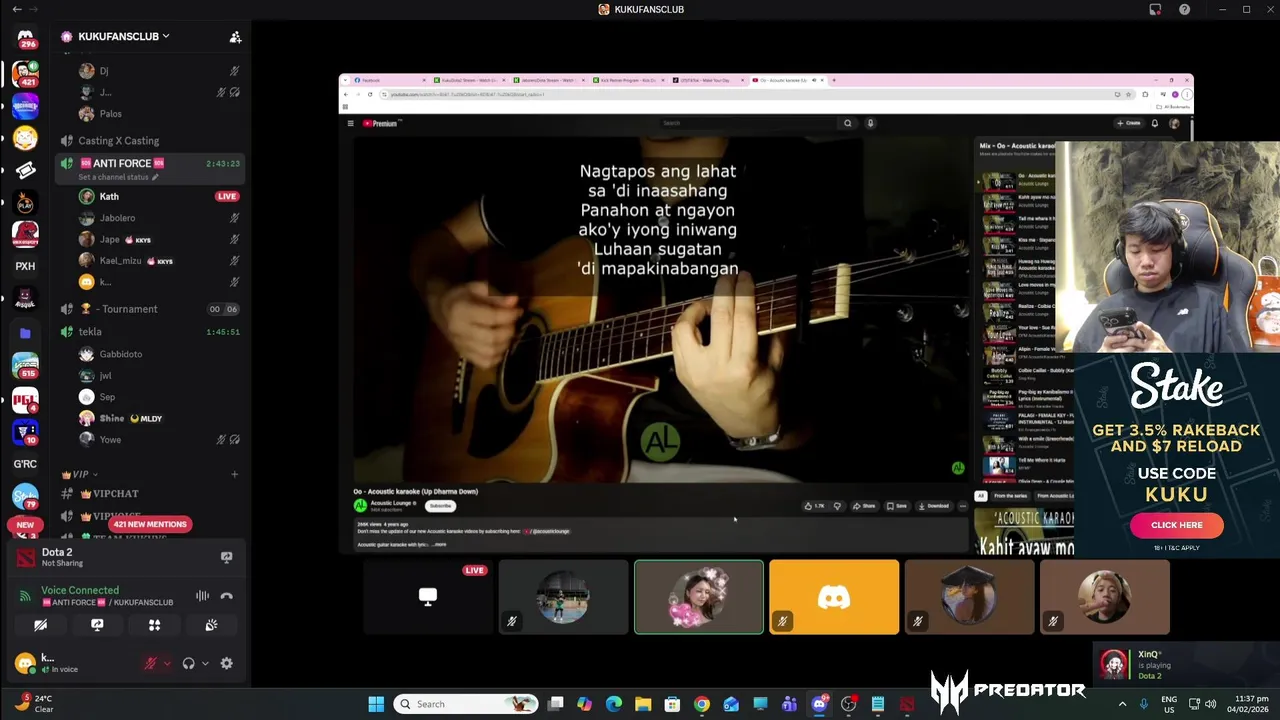The height and width of the screenshot is (720, 1280).
Task: Click the Windows Start button
Action: [376, 704]
